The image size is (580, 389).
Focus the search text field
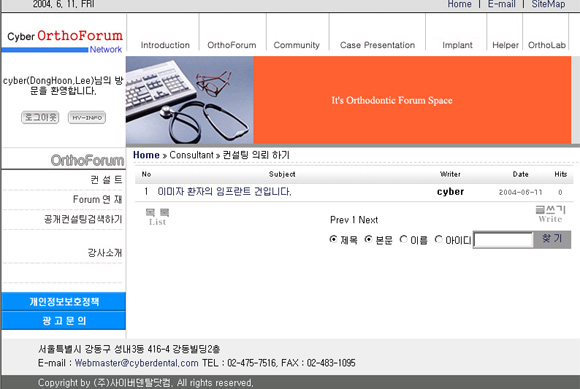(503, 240)
